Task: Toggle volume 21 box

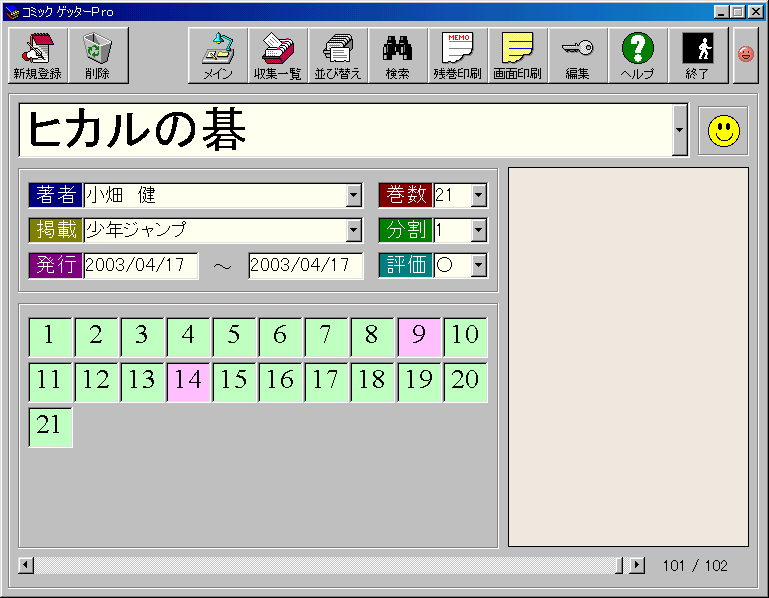Action: (x=51, y=427)
